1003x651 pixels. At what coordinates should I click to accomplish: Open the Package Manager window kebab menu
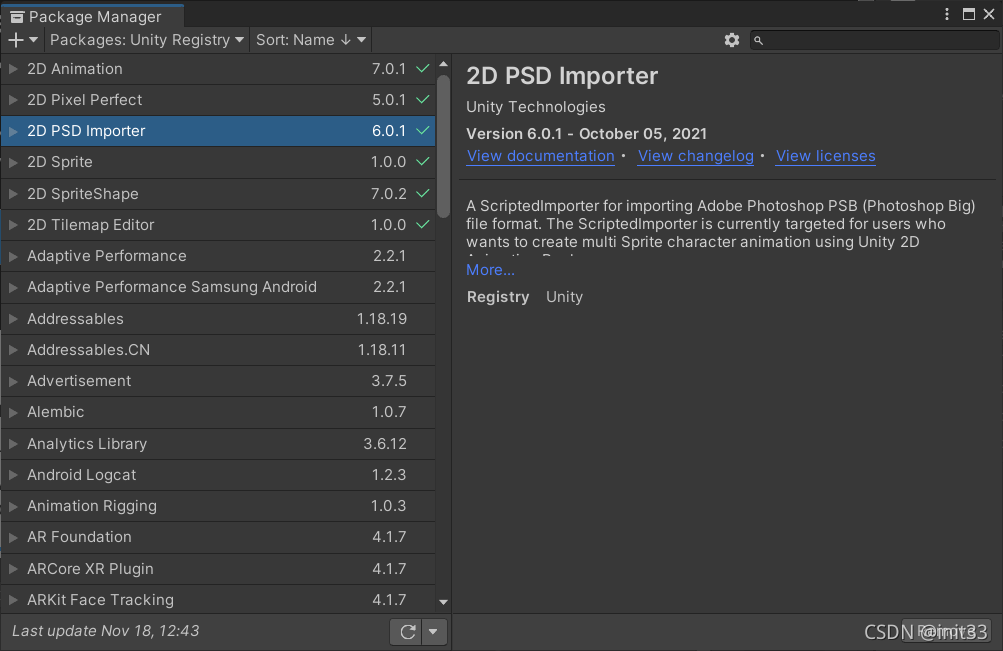coord(947,14)
